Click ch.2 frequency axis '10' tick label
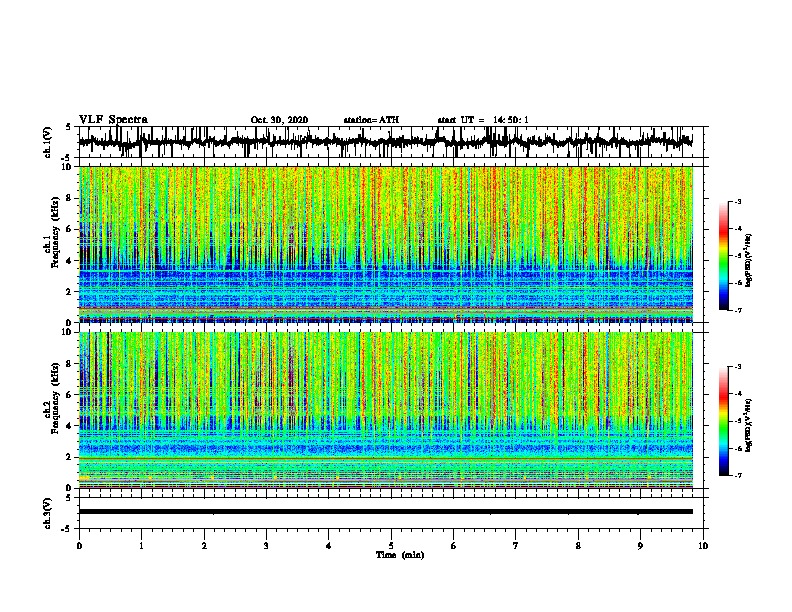792x612 pixels. point(68,332)
